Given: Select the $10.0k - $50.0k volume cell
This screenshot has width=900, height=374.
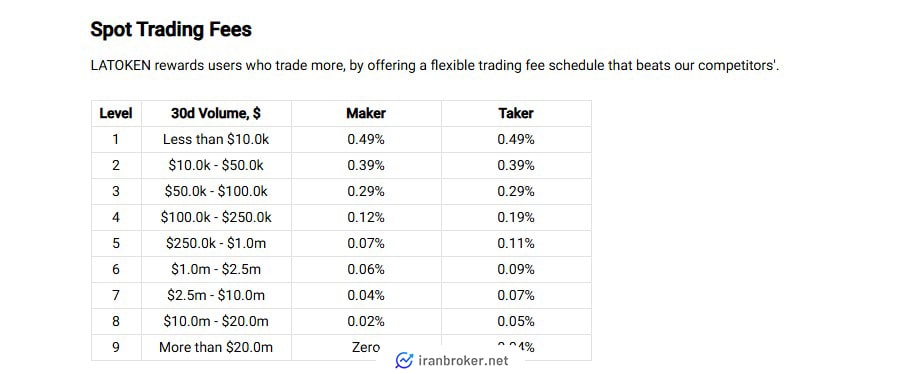Looking at the screenshot, I should [x=216, y=165].
